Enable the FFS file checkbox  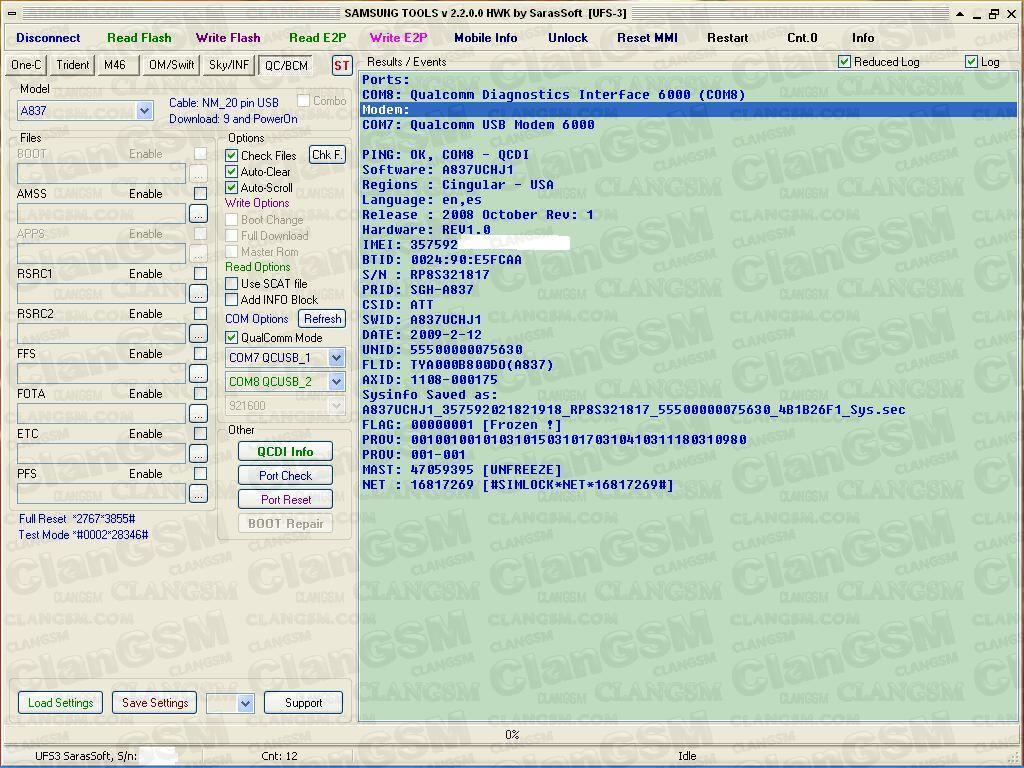(200, 353)
